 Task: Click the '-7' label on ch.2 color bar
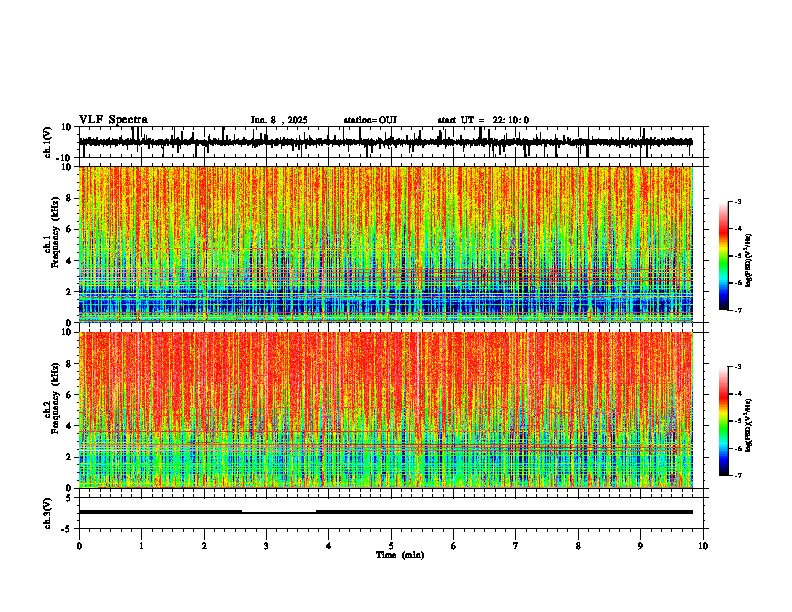click(738, 475)
